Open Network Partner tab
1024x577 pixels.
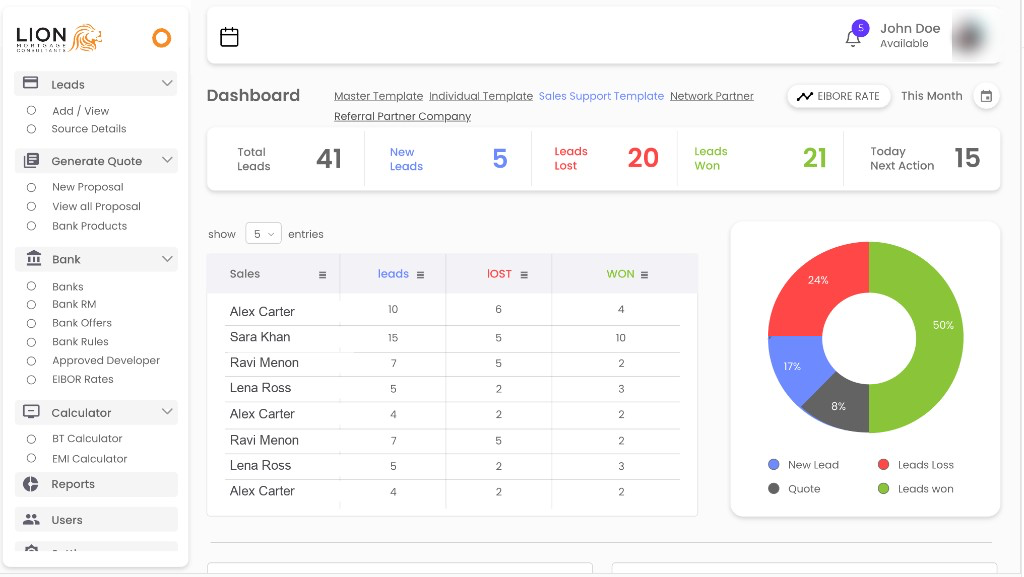click(712, 96)
